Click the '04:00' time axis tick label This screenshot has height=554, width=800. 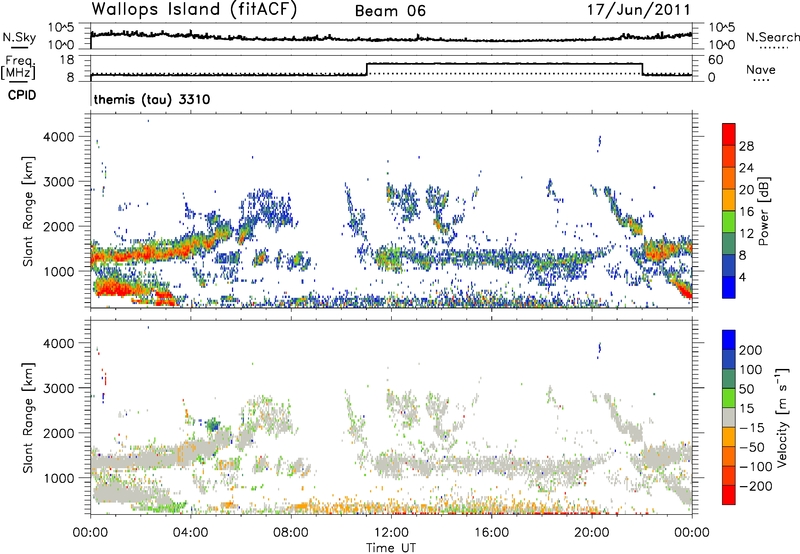coord(191,533)
